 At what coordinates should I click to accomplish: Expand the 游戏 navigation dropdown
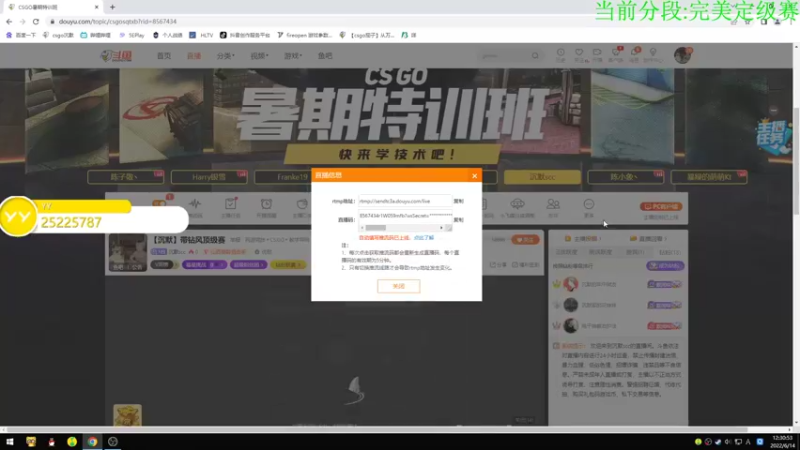click(x=292, y=56)
